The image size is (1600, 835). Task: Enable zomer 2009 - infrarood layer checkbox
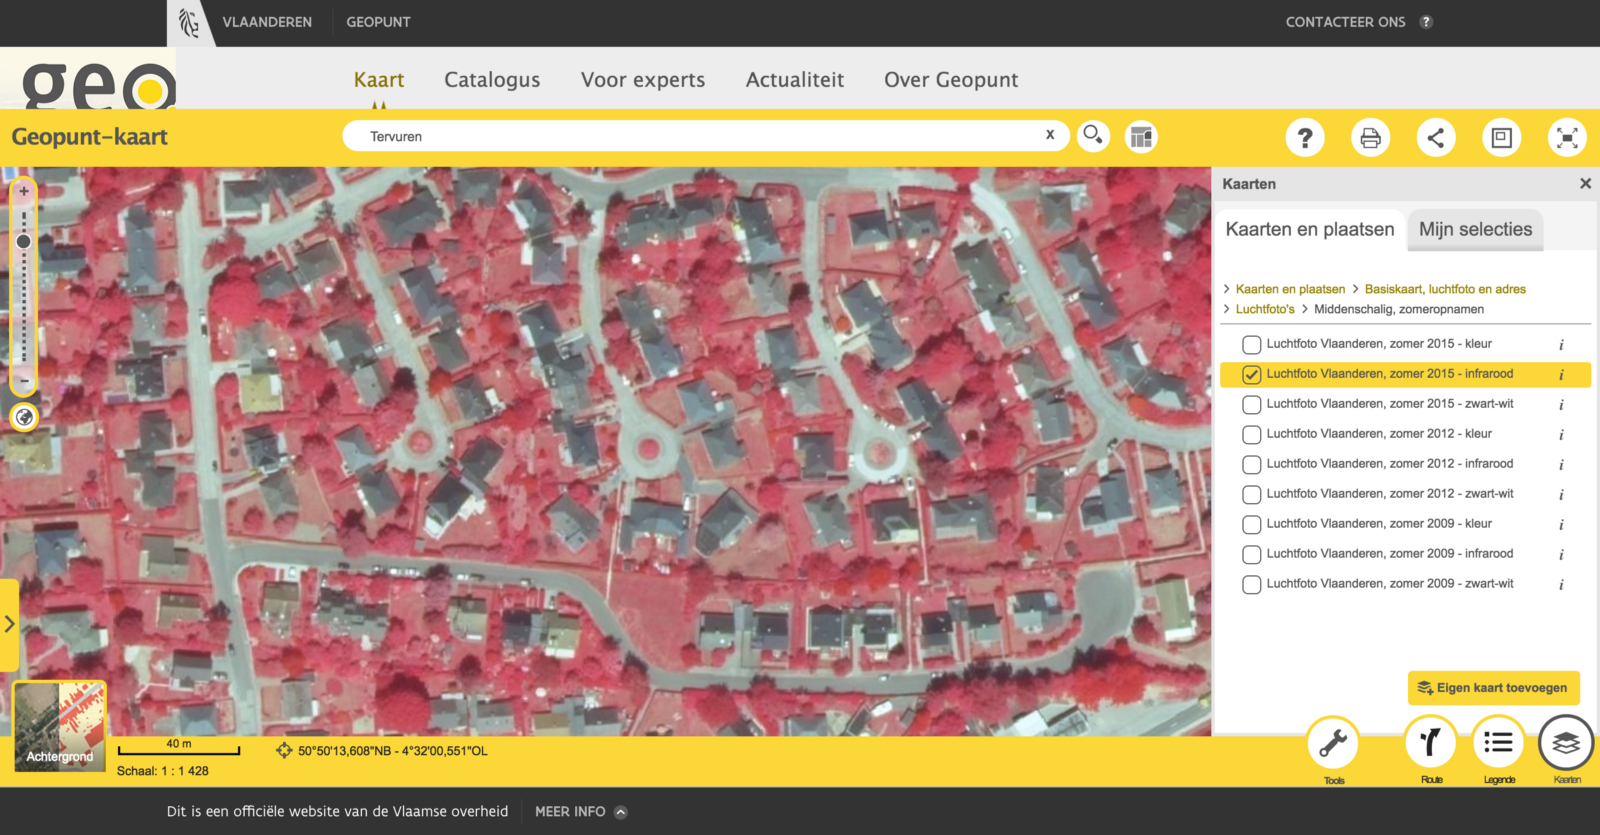[1251, 555]
